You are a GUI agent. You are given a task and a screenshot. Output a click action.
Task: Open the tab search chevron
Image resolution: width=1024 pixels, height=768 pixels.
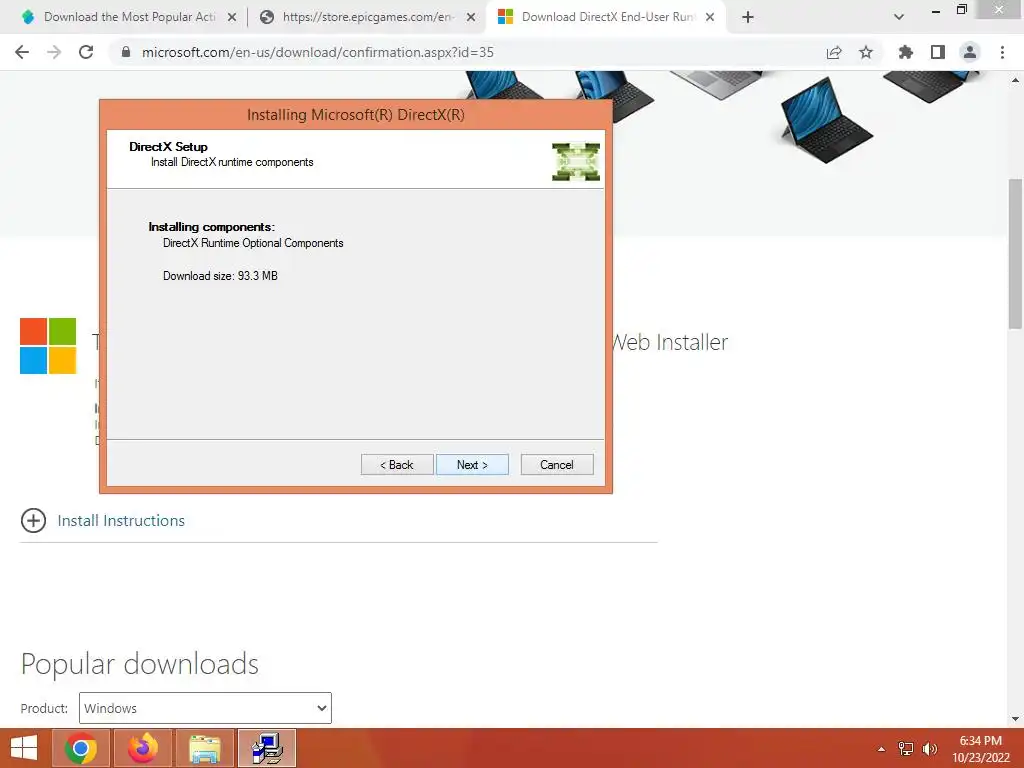click(899, 17)
